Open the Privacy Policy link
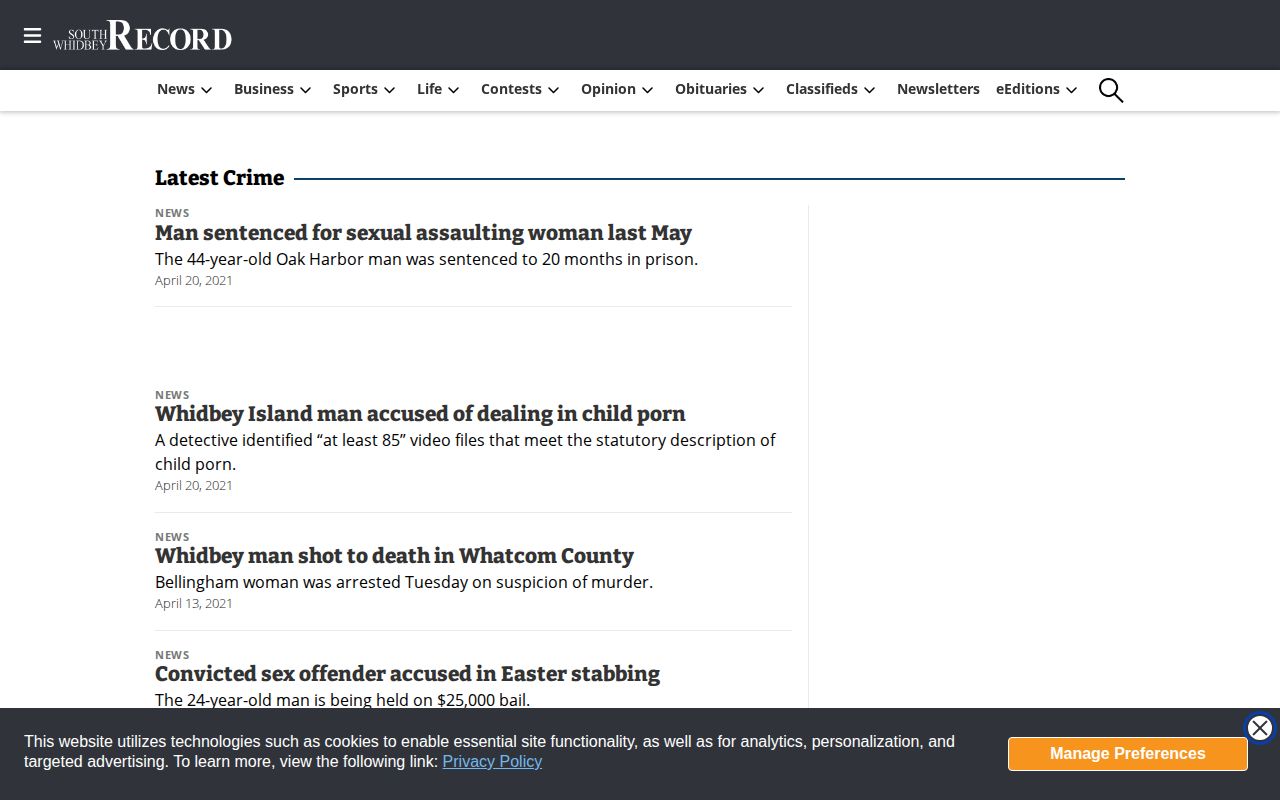The image size is (1280, 800). pos(492,762)
